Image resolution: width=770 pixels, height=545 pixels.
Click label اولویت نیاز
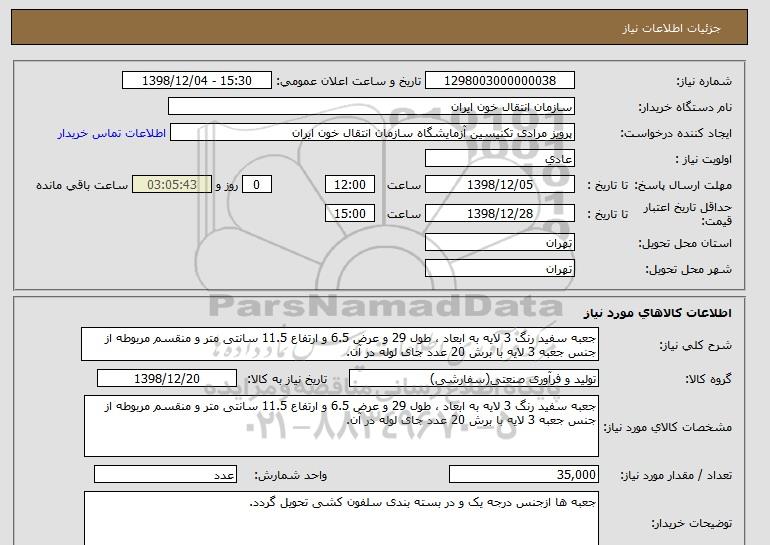click(x=704, y=159)
